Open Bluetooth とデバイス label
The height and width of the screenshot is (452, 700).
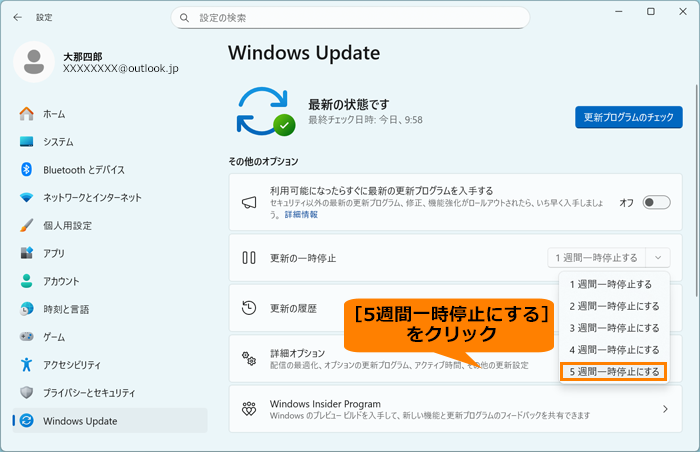(84, 170)
